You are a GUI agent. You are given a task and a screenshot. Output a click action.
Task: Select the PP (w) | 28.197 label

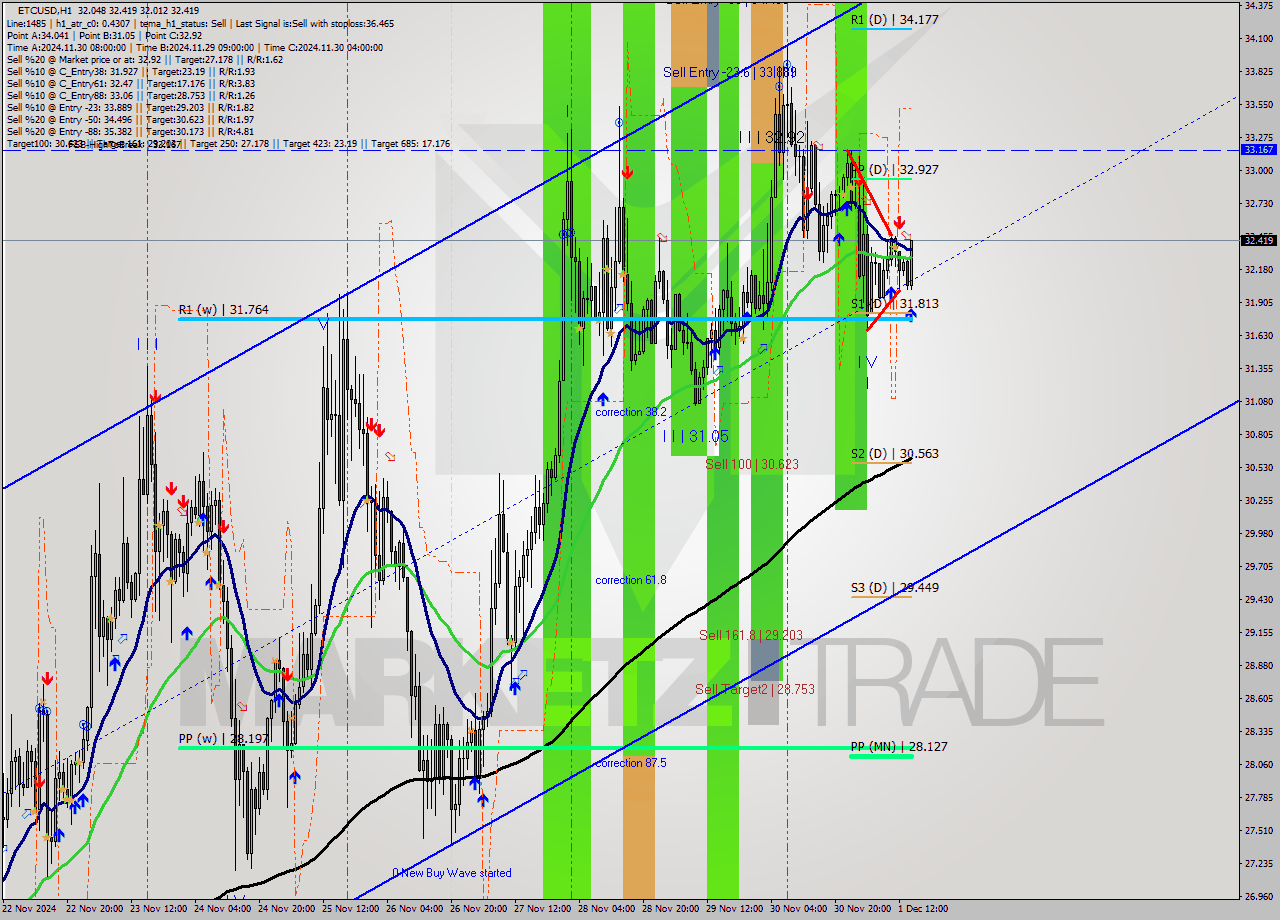tap(224, 739)
